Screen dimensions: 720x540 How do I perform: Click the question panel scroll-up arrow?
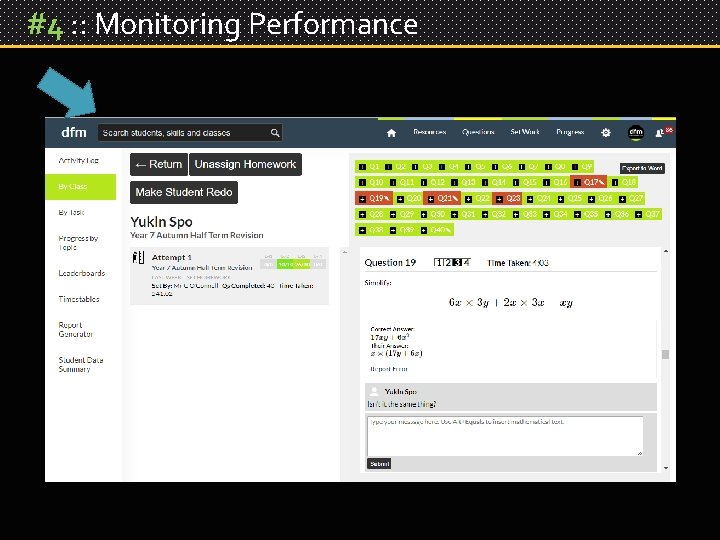[665, 252]
